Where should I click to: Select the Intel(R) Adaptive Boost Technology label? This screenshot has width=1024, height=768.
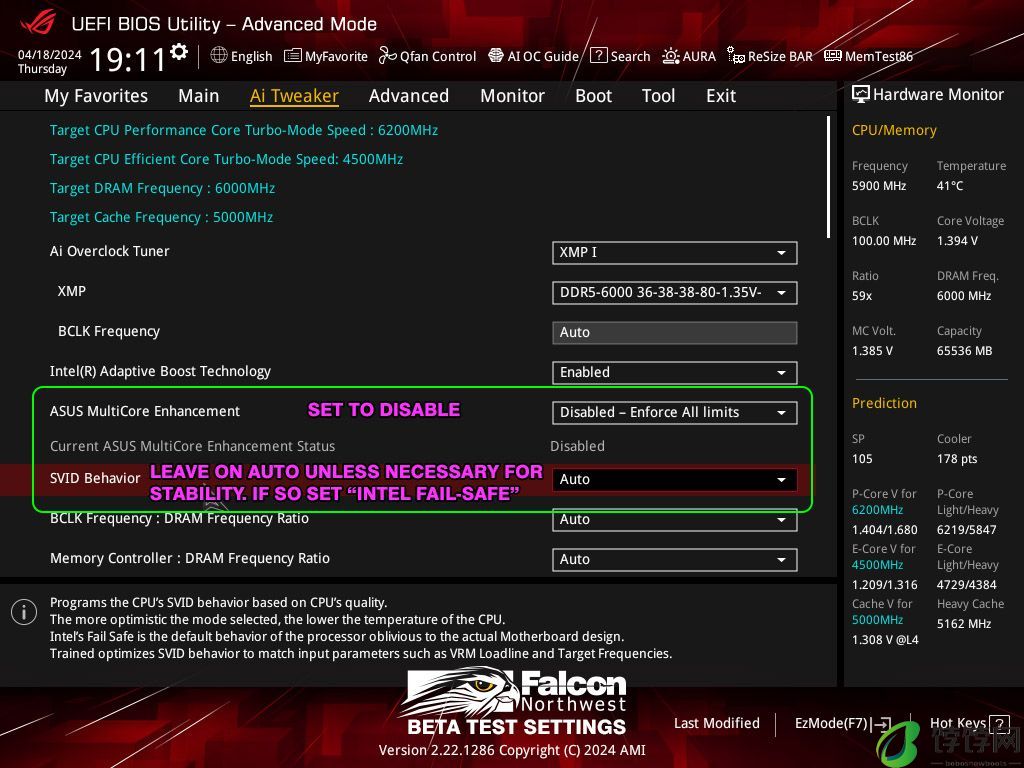click(160, 372)
